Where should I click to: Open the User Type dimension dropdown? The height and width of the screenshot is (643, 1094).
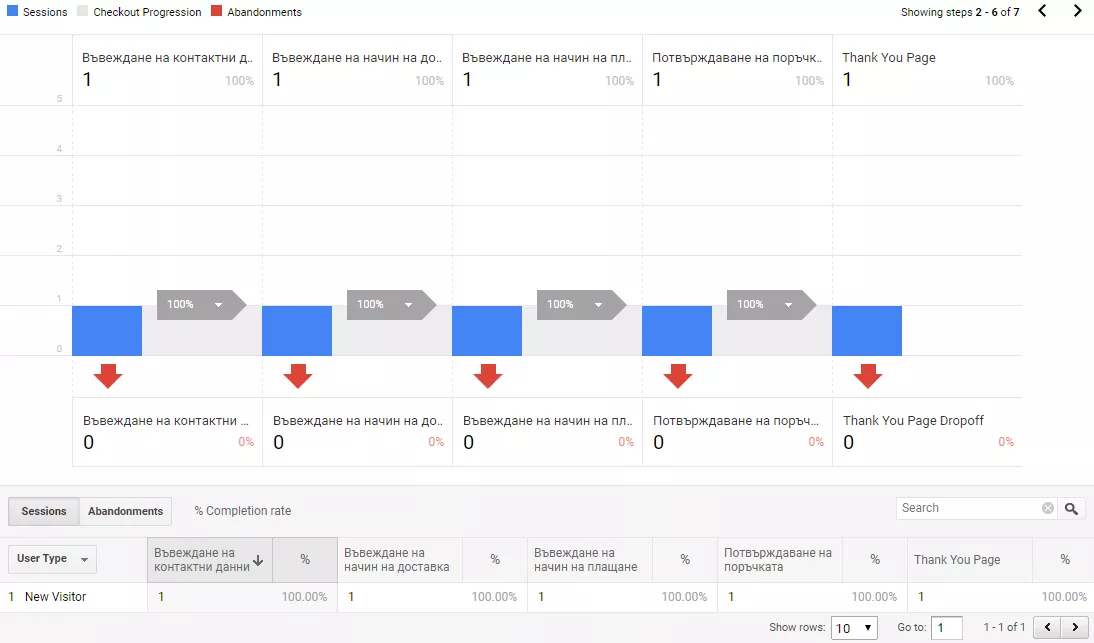52,559
